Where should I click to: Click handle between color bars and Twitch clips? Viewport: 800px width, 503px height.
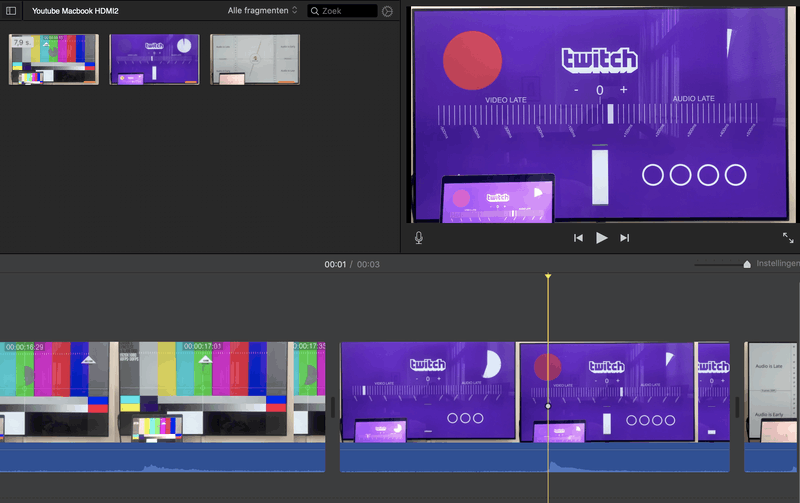tap(333, 406)
